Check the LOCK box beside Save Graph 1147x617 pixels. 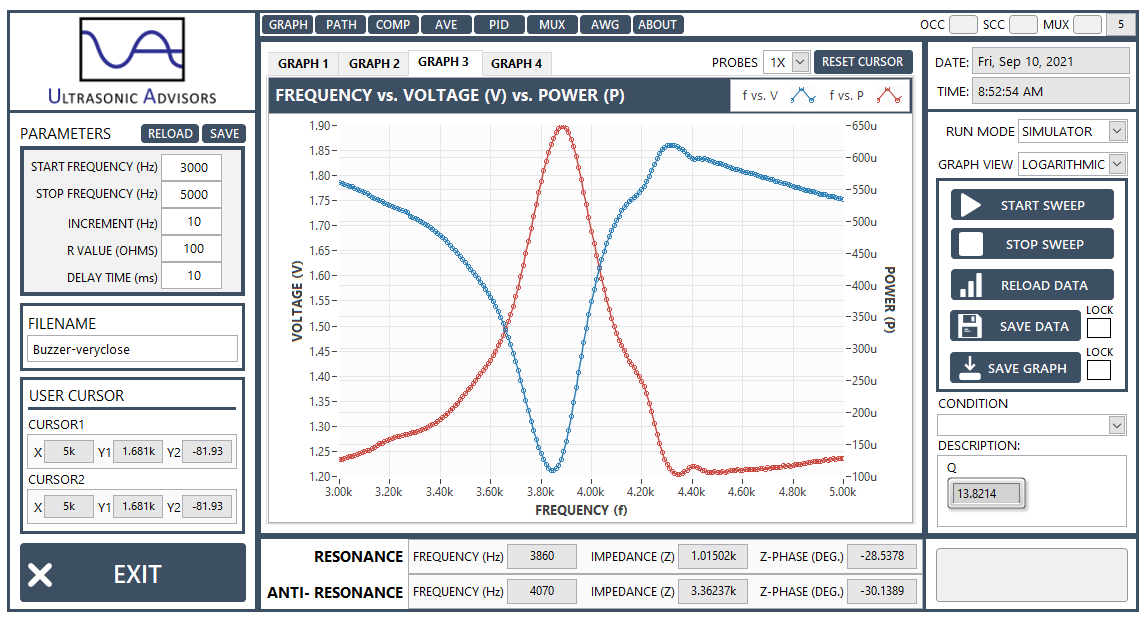(1099, 370)
